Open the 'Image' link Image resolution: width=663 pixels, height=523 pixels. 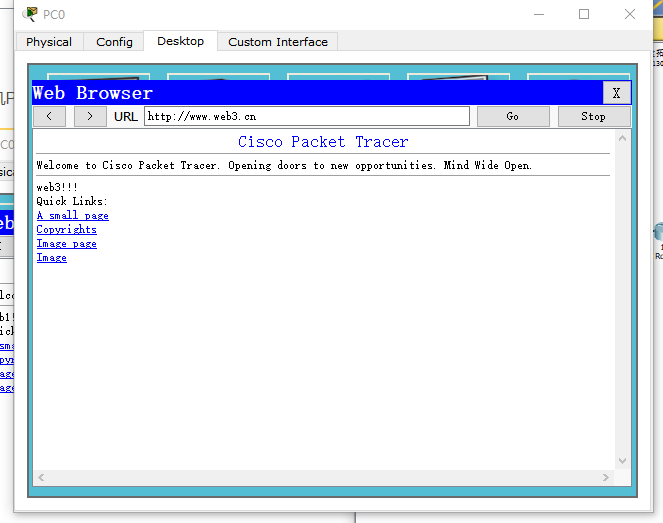click(x=52, y=257)
